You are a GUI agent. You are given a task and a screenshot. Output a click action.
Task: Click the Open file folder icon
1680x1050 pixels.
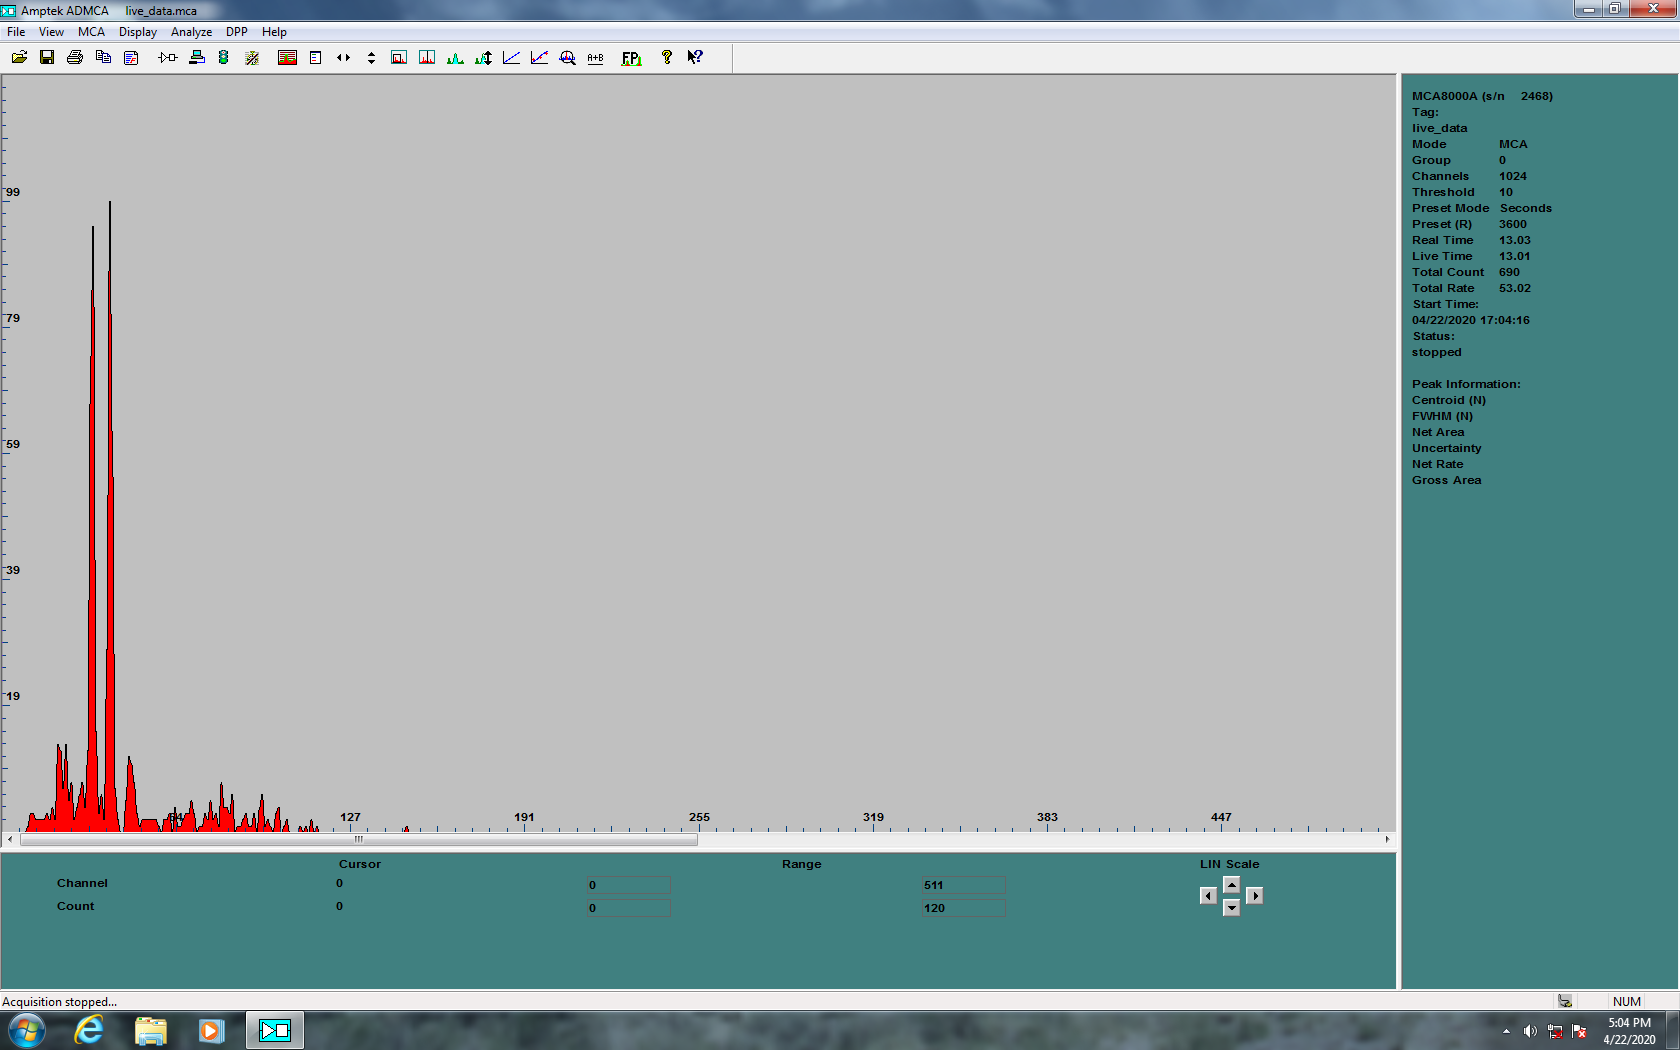click(x=19, y=58)
